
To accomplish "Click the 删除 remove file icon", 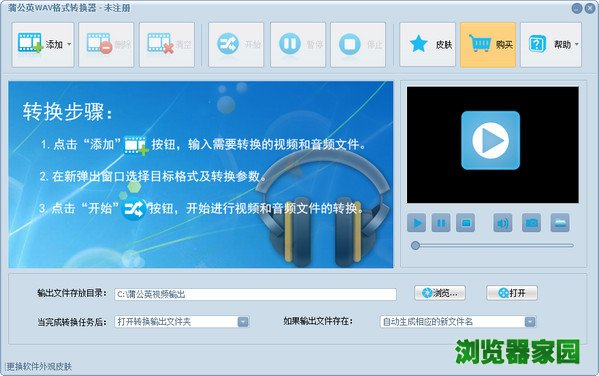I will (99, 43).
